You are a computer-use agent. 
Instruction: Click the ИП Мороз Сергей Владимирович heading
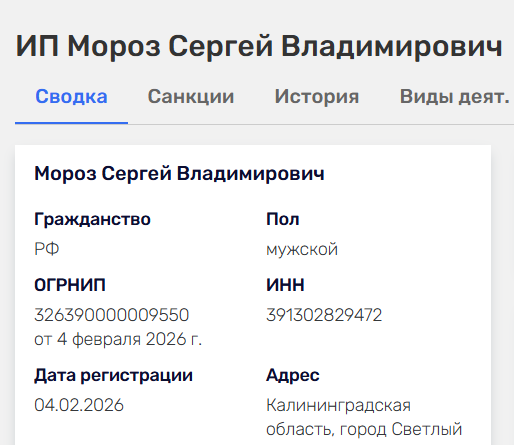pyautogui.click(x=259, y=46)
